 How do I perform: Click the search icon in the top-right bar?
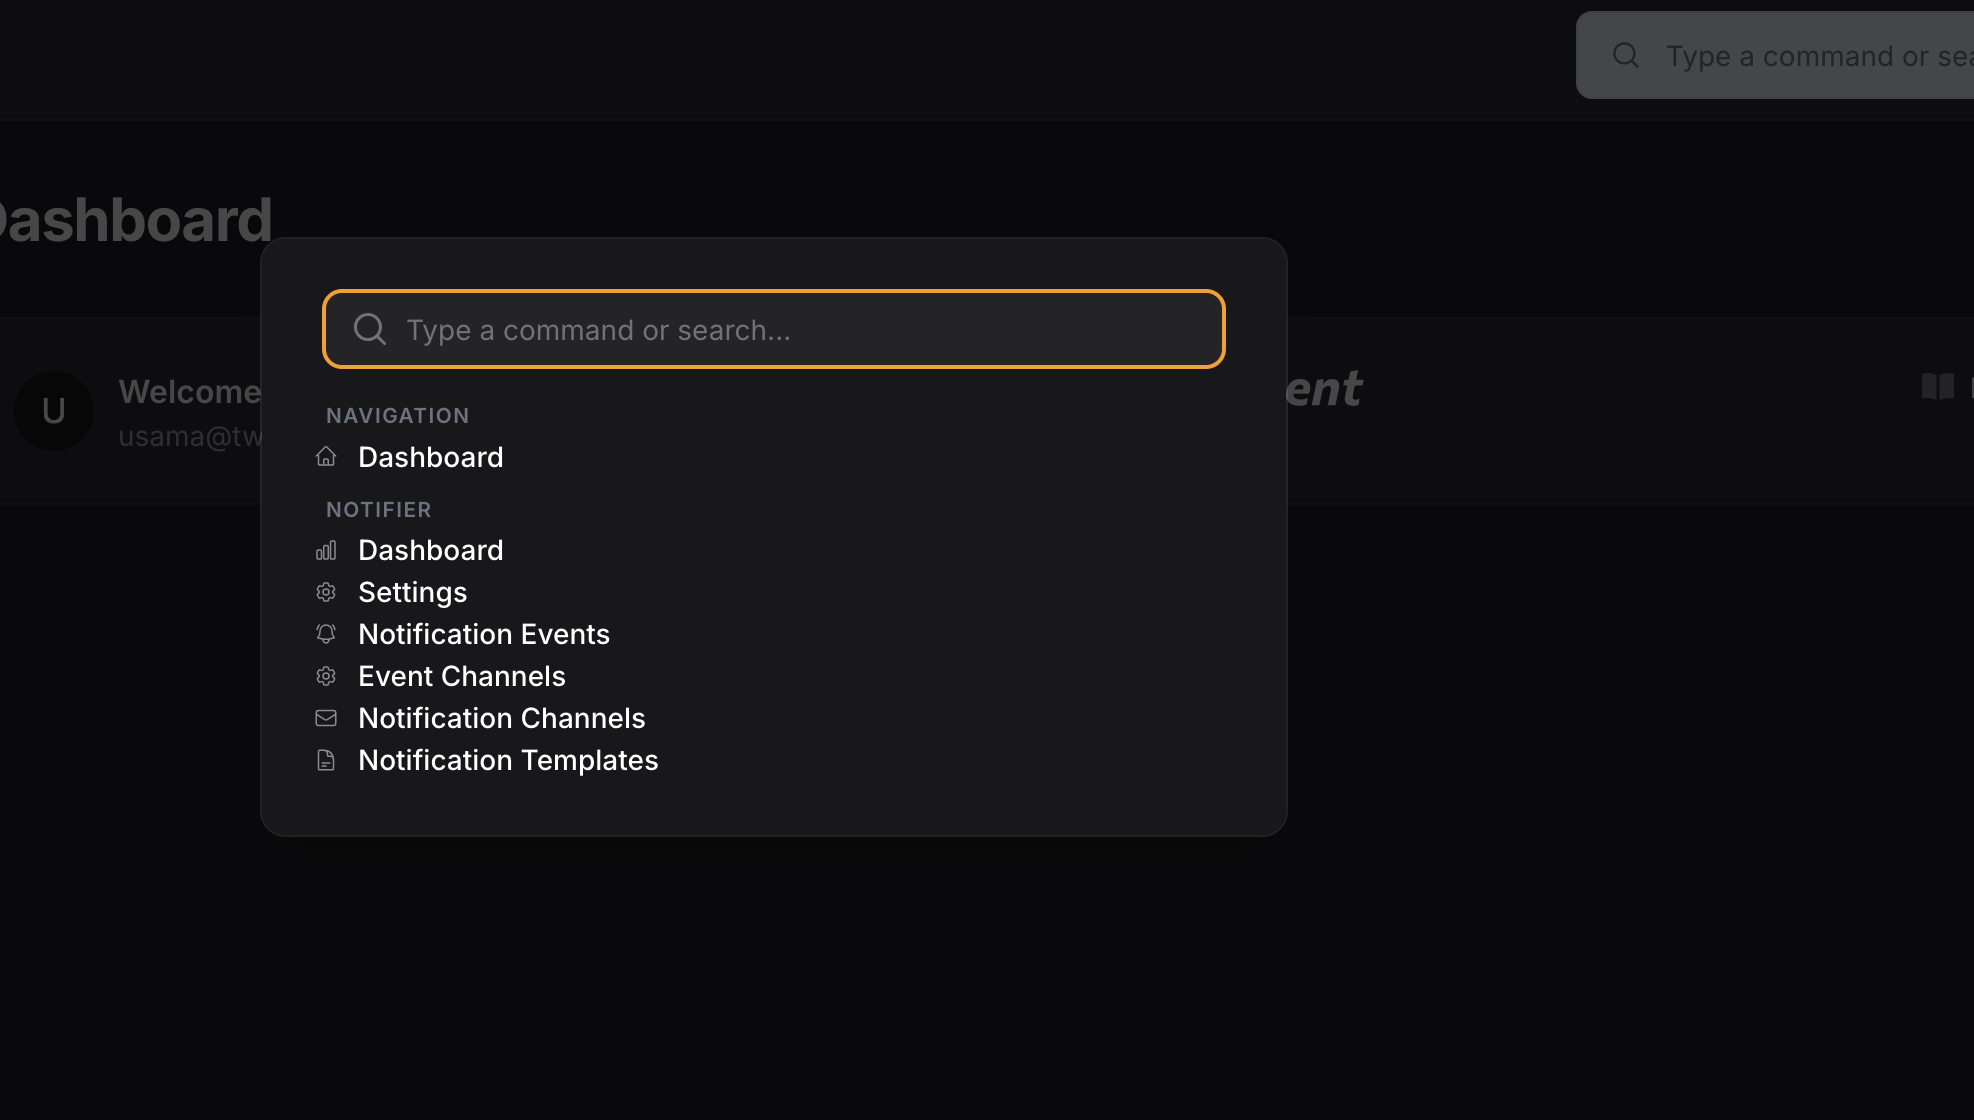1624,55
